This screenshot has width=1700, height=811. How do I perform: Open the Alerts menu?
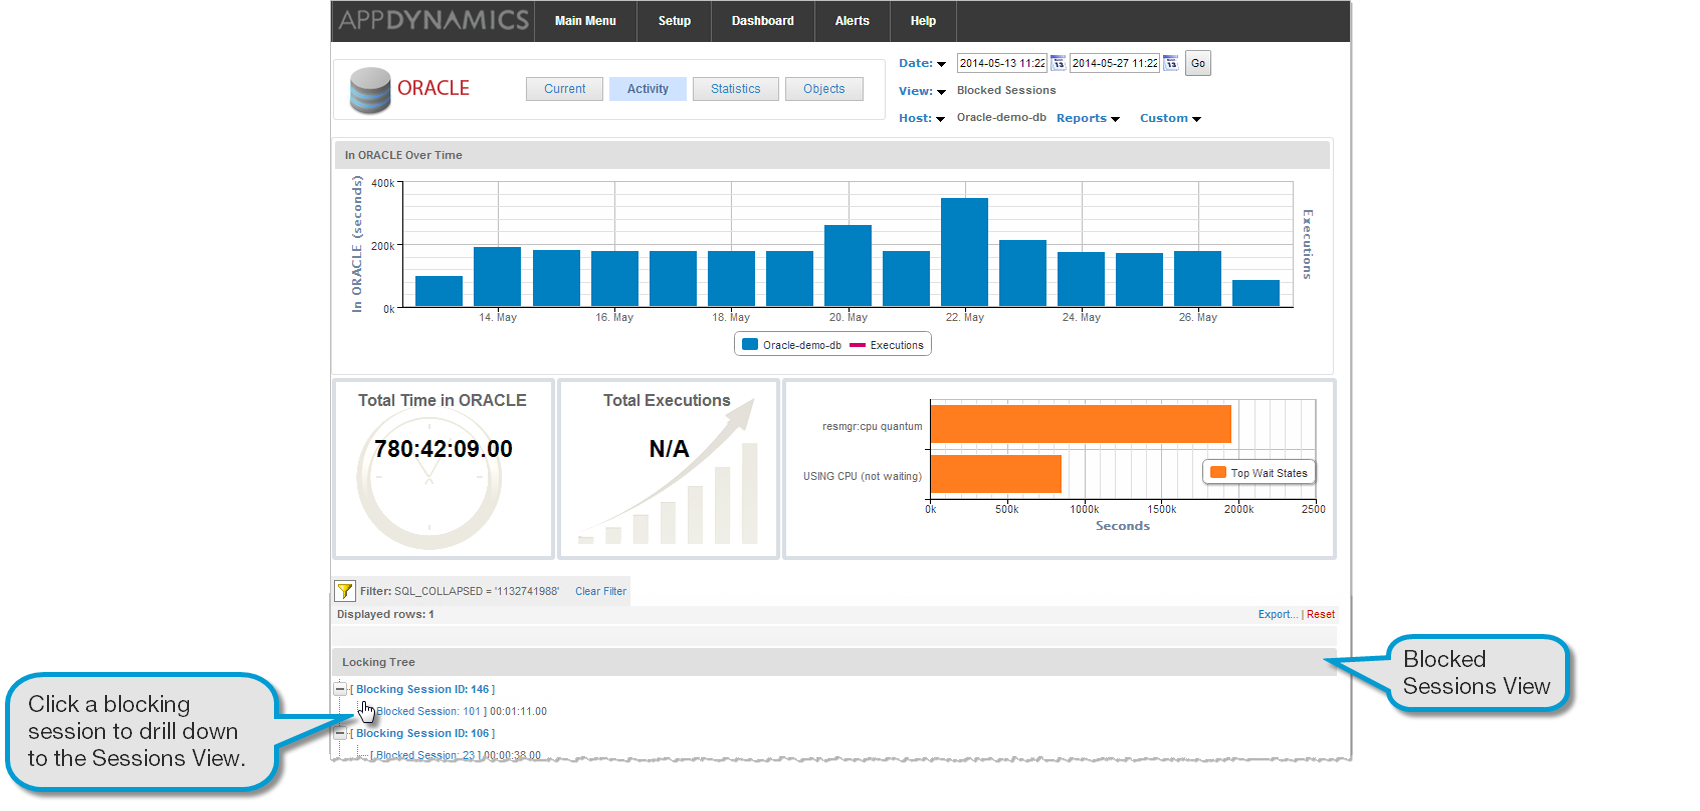click(x=852, y=21)
